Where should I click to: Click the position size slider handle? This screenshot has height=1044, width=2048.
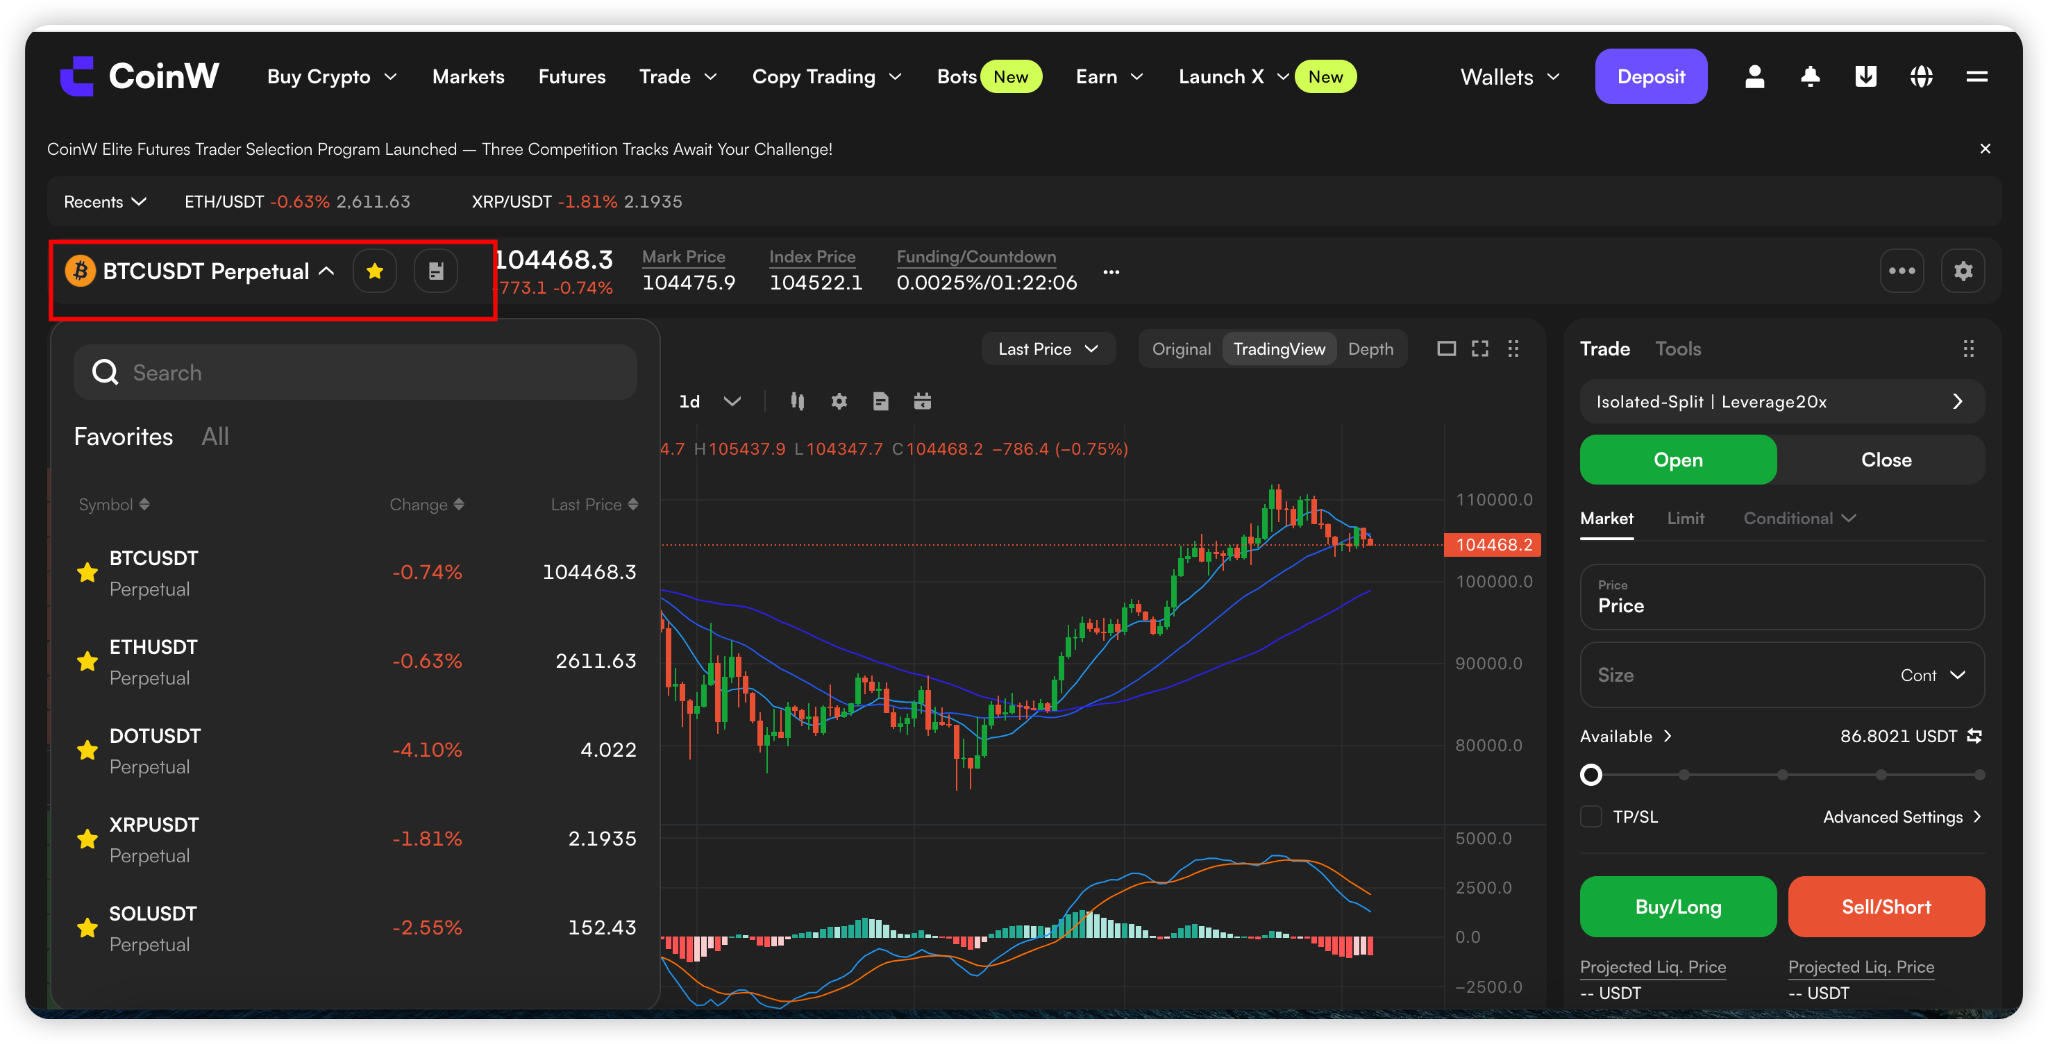(1591, 775)
